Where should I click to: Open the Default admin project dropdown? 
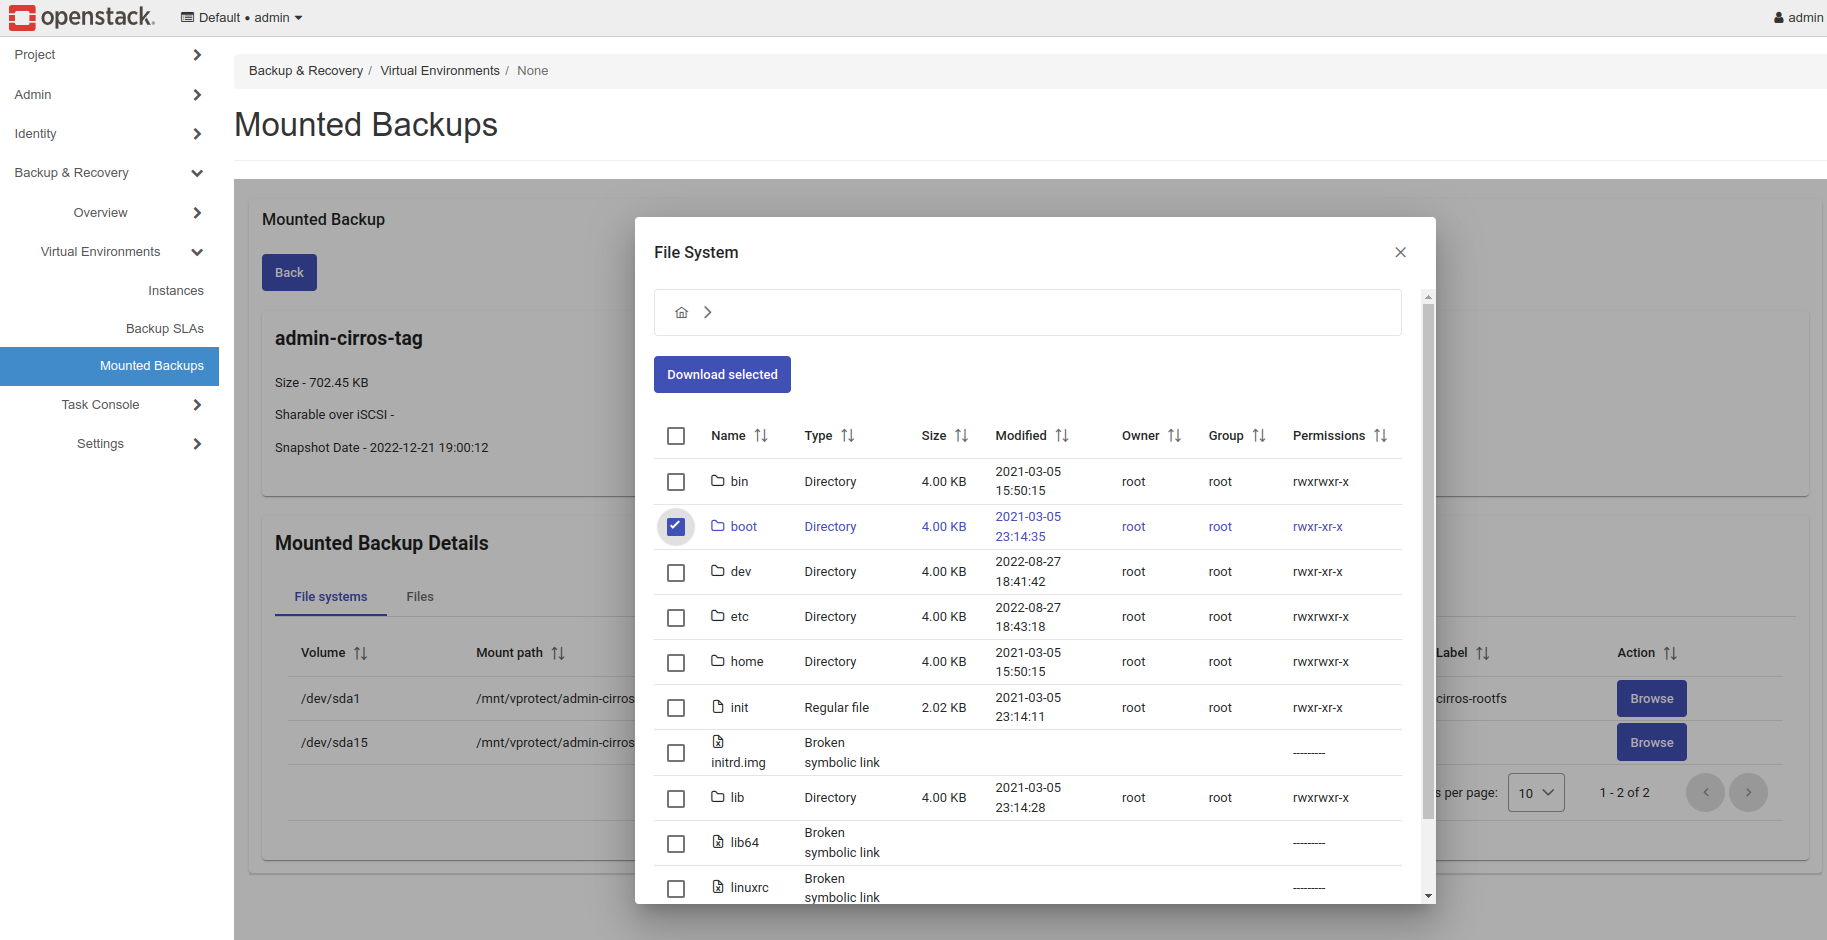point(242,18)
